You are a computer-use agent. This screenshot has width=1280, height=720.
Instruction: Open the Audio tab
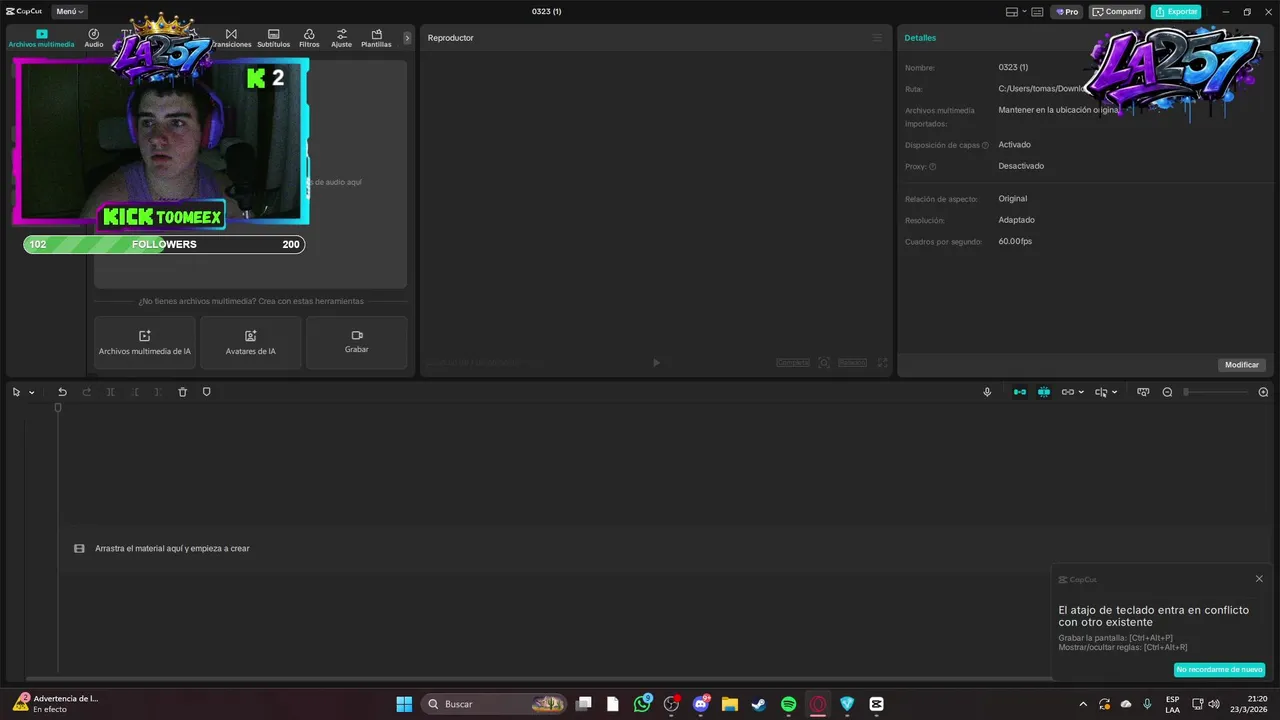[x=94, y=39]
